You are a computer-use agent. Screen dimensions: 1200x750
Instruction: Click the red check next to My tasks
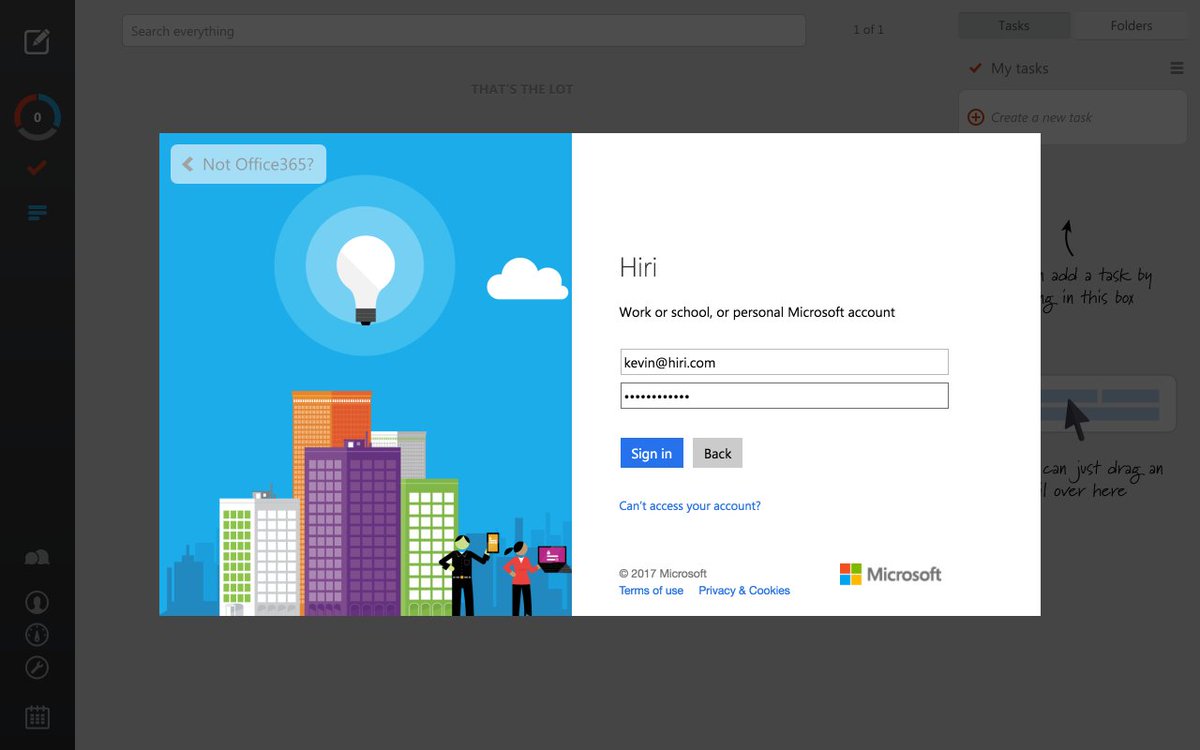(975, 68)
